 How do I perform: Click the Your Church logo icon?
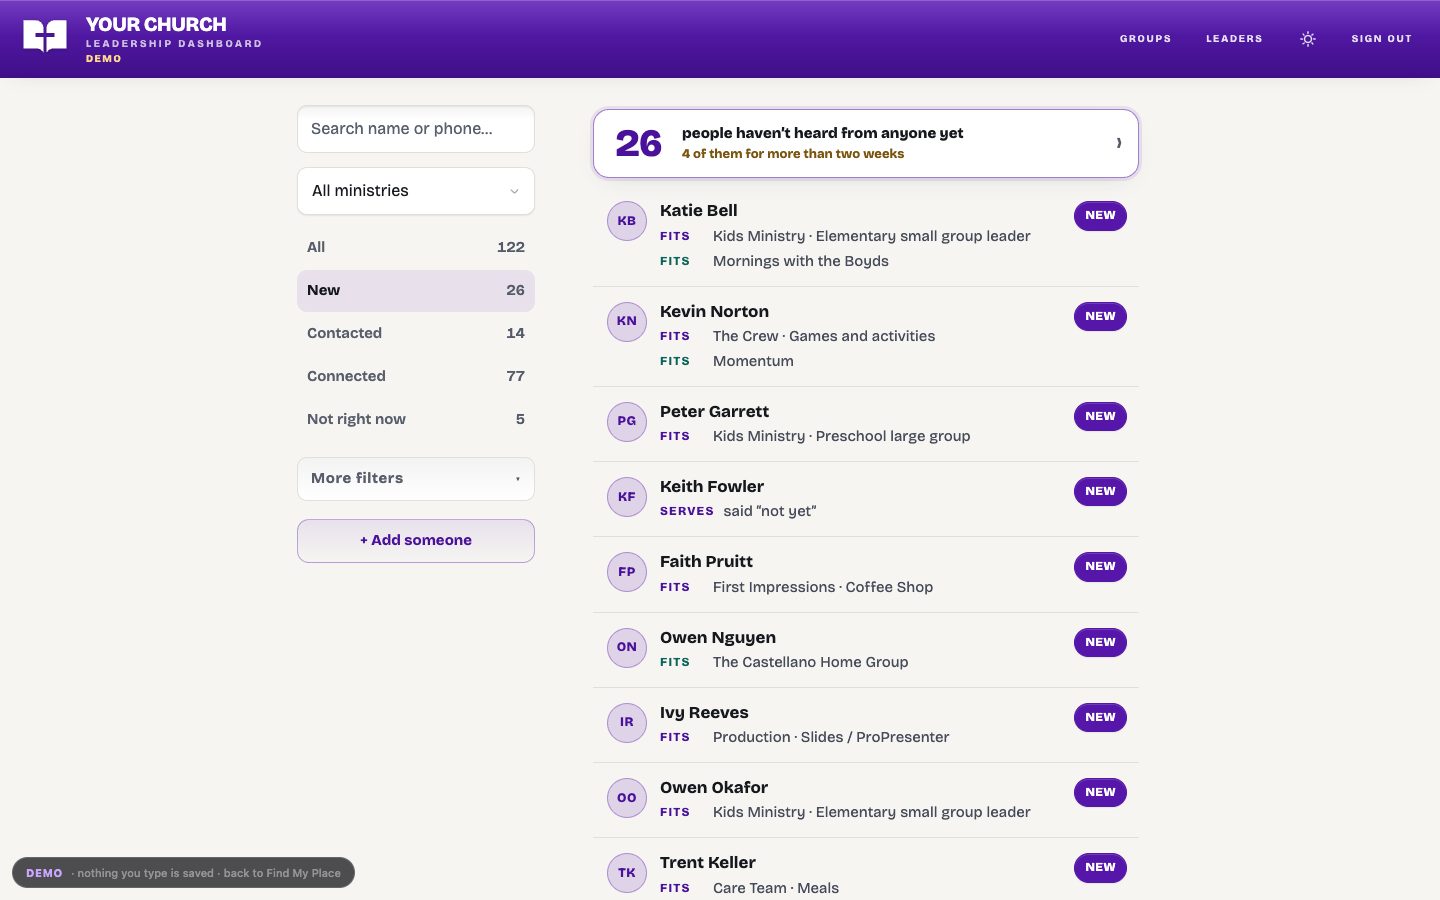coord(45,37)
